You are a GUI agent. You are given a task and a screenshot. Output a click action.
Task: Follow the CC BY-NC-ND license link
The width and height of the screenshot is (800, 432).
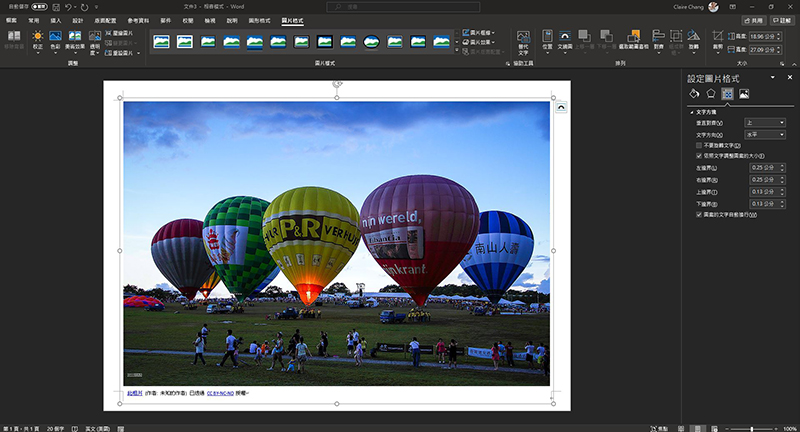coord(219,394)
